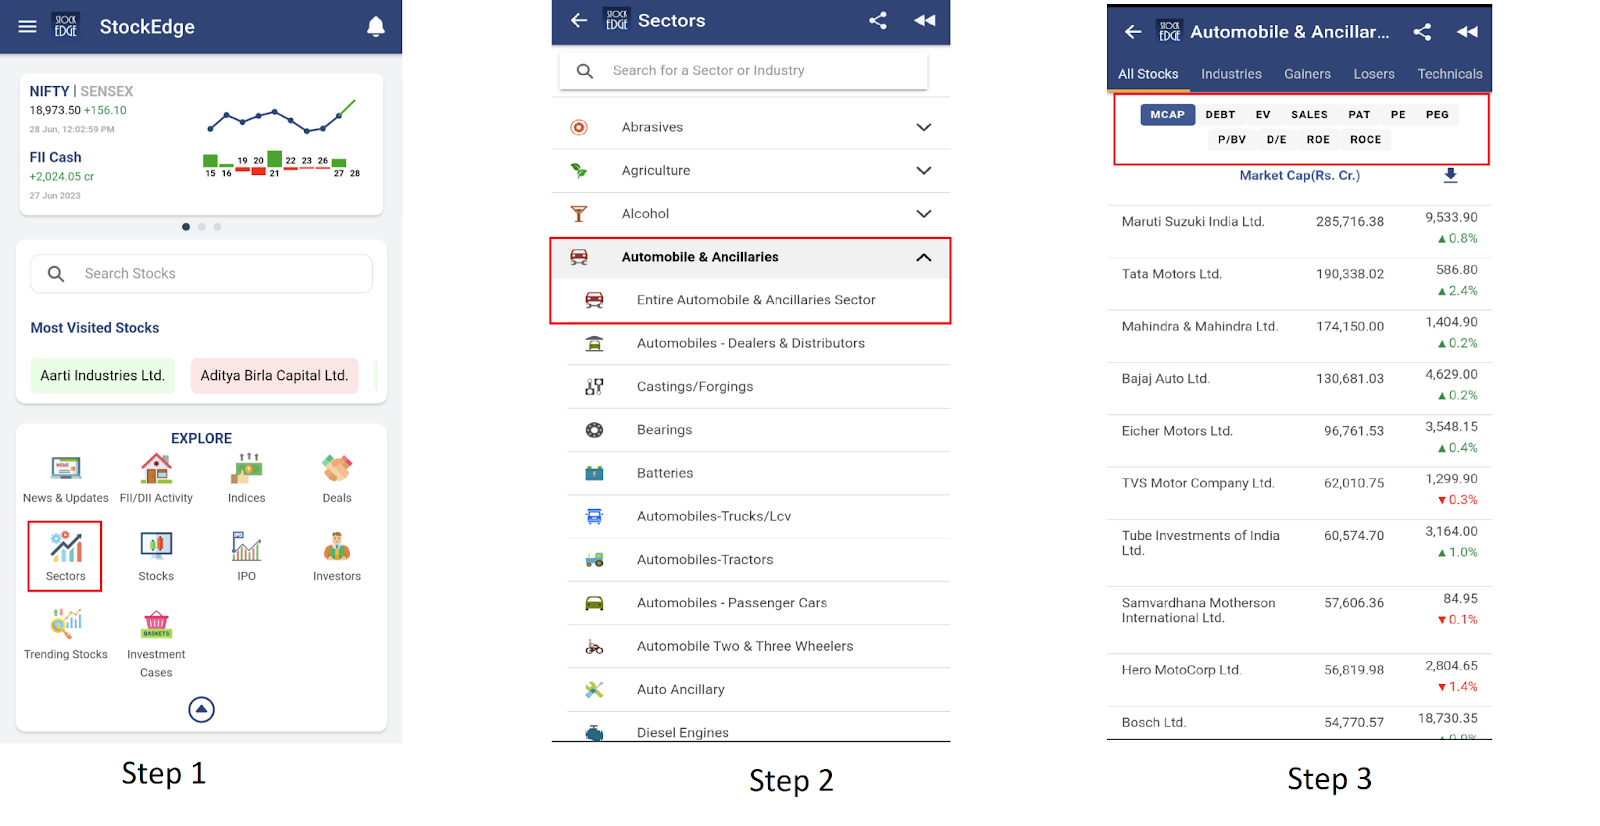Select SALES filter chip
The width and height of the screenshot is (1600, 826).
1309,114
